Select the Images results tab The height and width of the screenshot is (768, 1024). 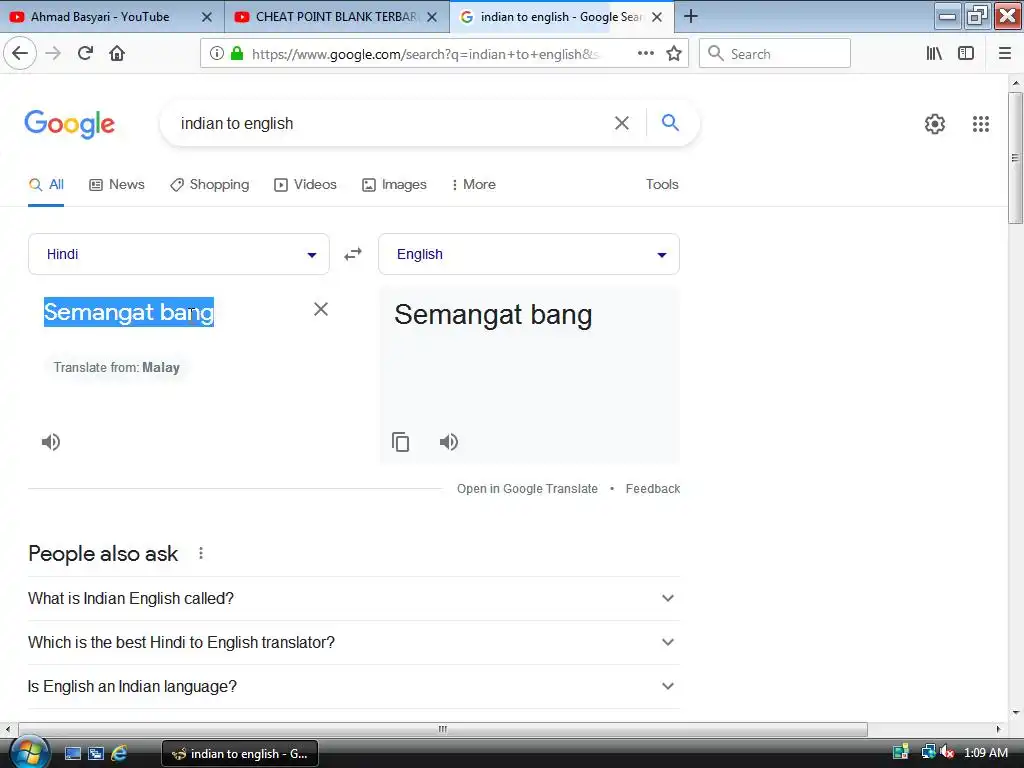point(394,185)
